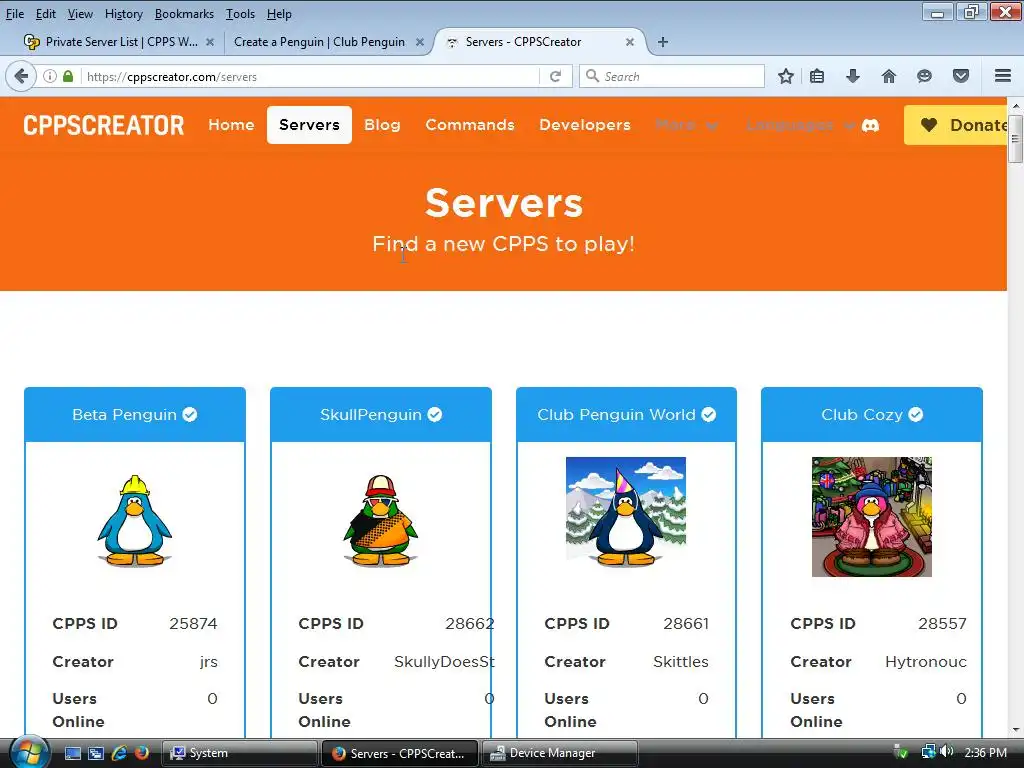Click SkullPenguin's green penguin image

(x=380, y=520)
